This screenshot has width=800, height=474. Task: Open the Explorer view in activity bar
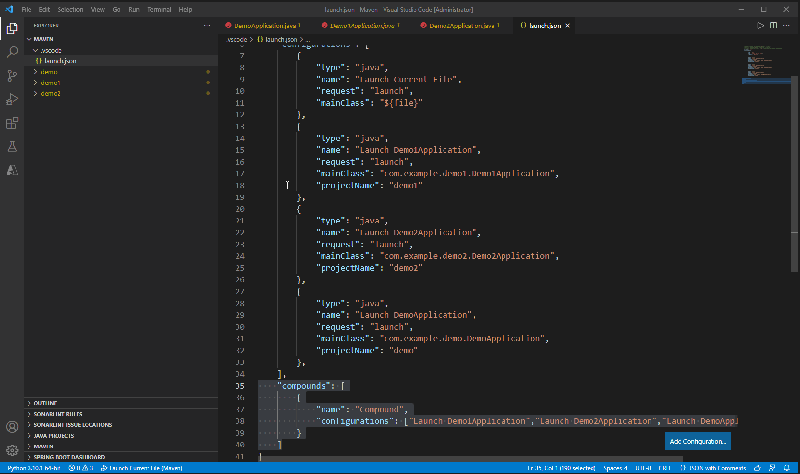(12, 29)
